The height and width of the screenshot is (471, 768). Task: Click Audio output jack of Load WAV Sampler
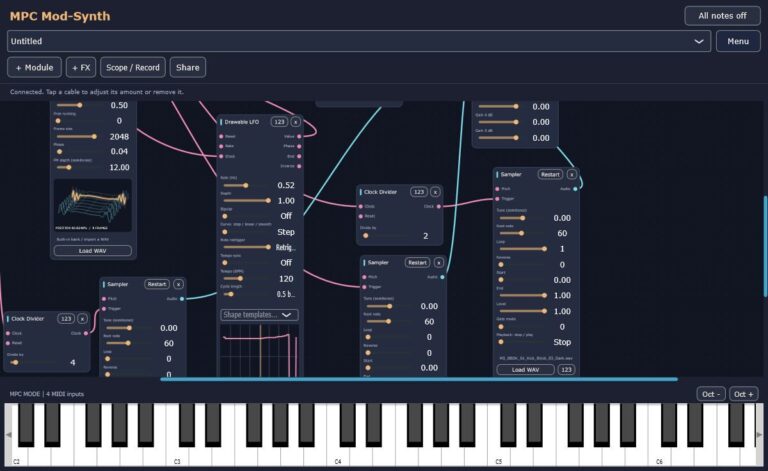coord(576,189)
